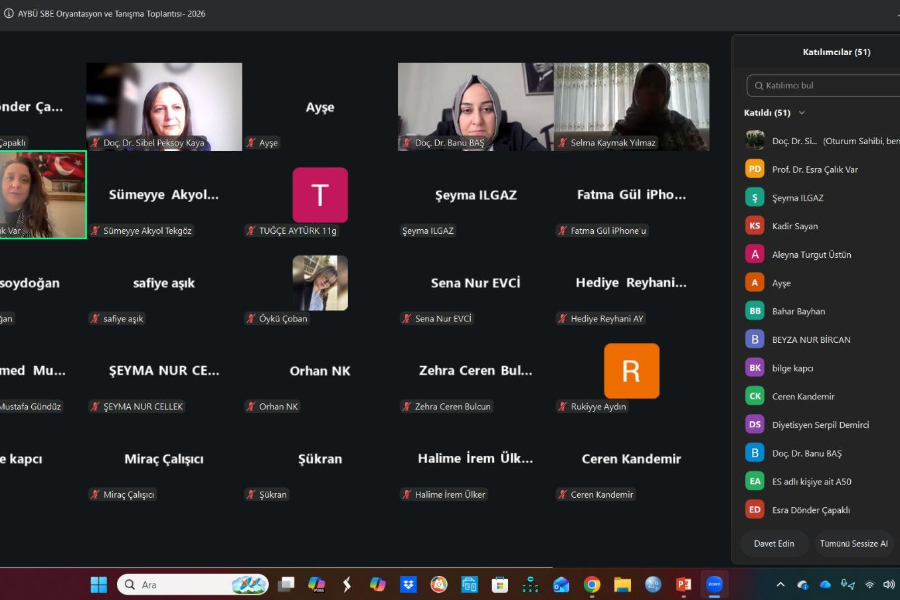The image size is (900, 600).
Task: Select Rukiyye Aydın's orange R avatar
Action: [631, 371]
